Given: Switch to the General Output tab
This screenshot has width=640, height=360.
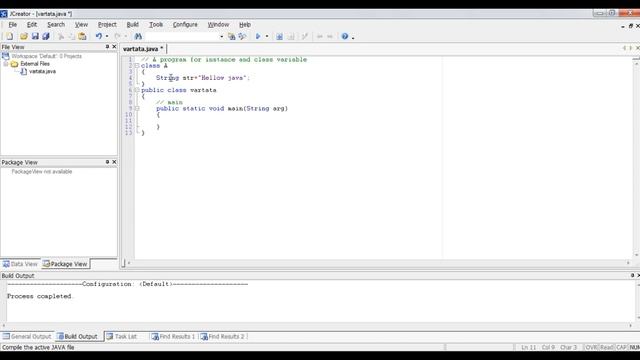Looking at the screenshot, I should click(x=27, y=337).
